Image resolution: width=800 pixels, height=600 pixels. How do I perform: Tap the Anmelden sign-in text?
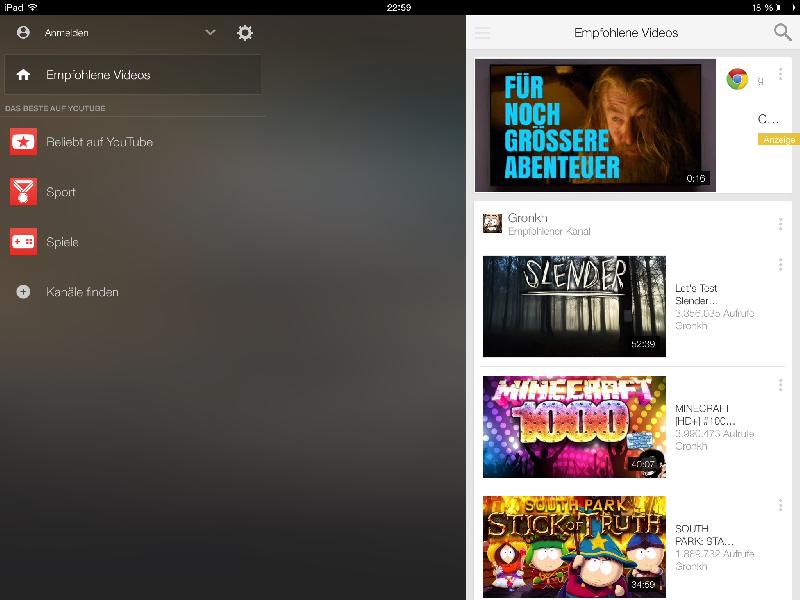(x=67, y=33)
